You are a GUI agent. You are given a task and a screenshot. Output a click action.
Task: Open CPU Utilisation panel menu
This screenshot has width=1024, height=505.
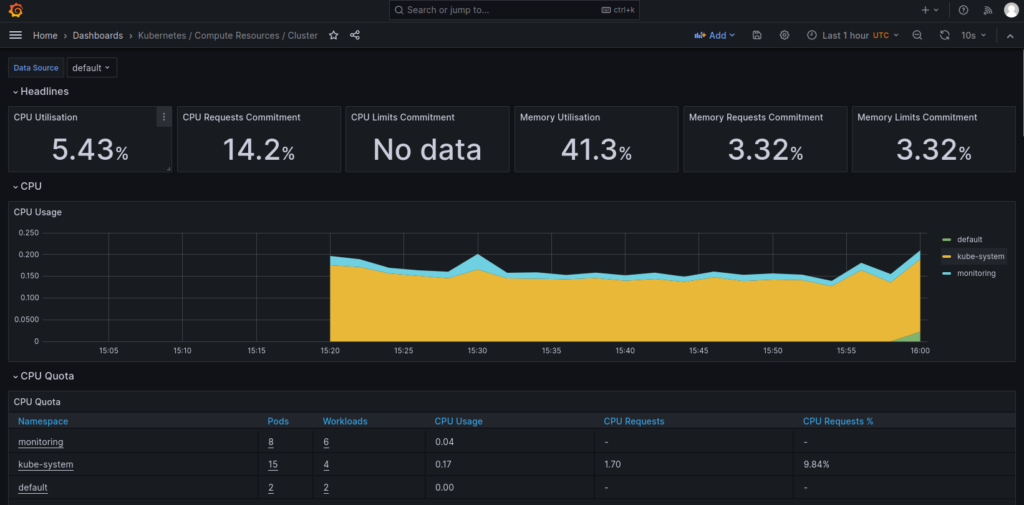163,117
